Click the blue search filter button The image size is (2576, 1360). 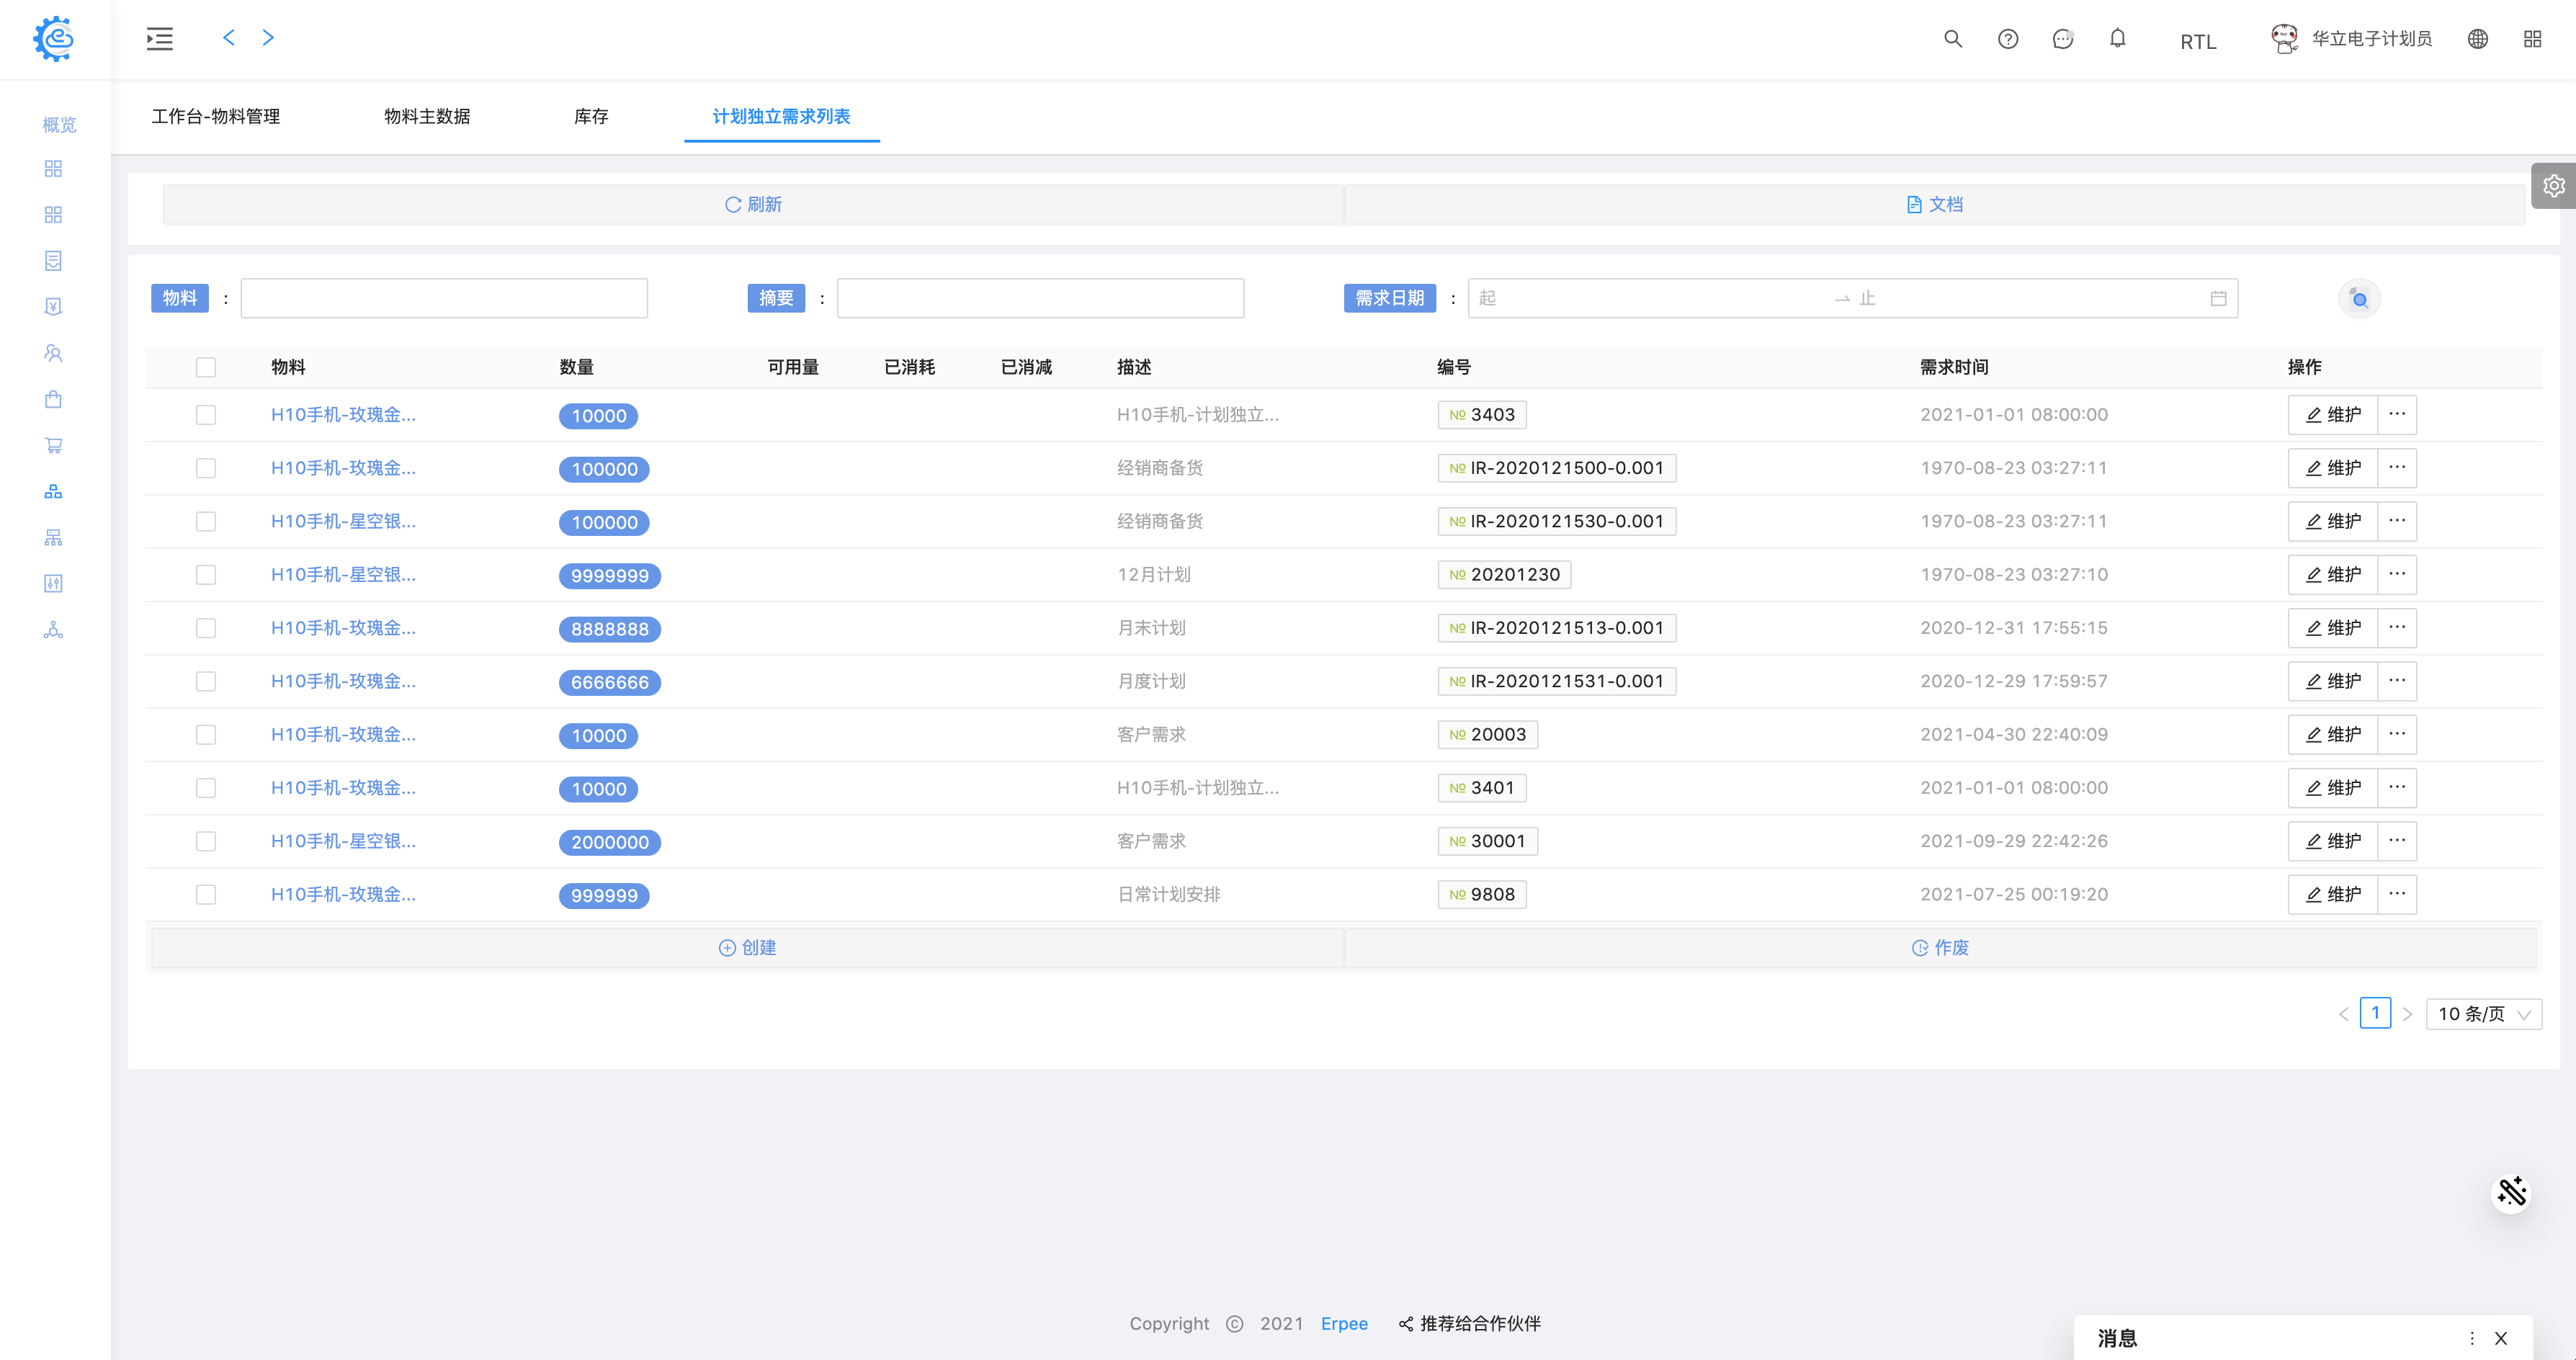click(2359, 299)
